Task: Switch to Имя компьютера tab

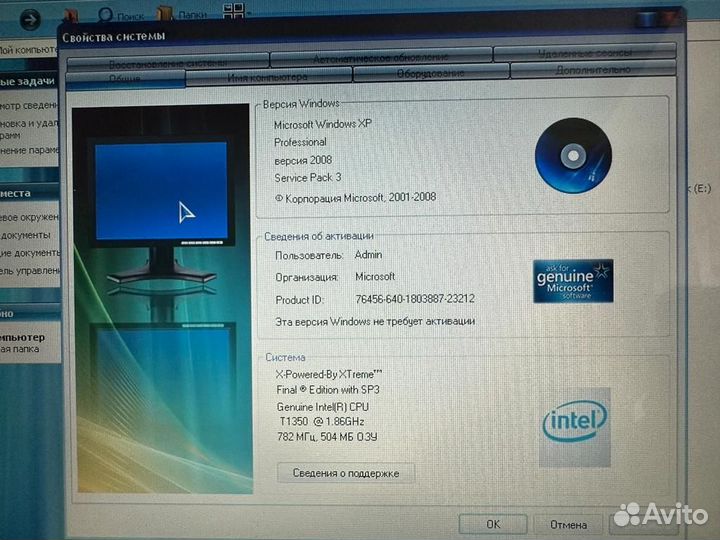Action: click(268, 77)
